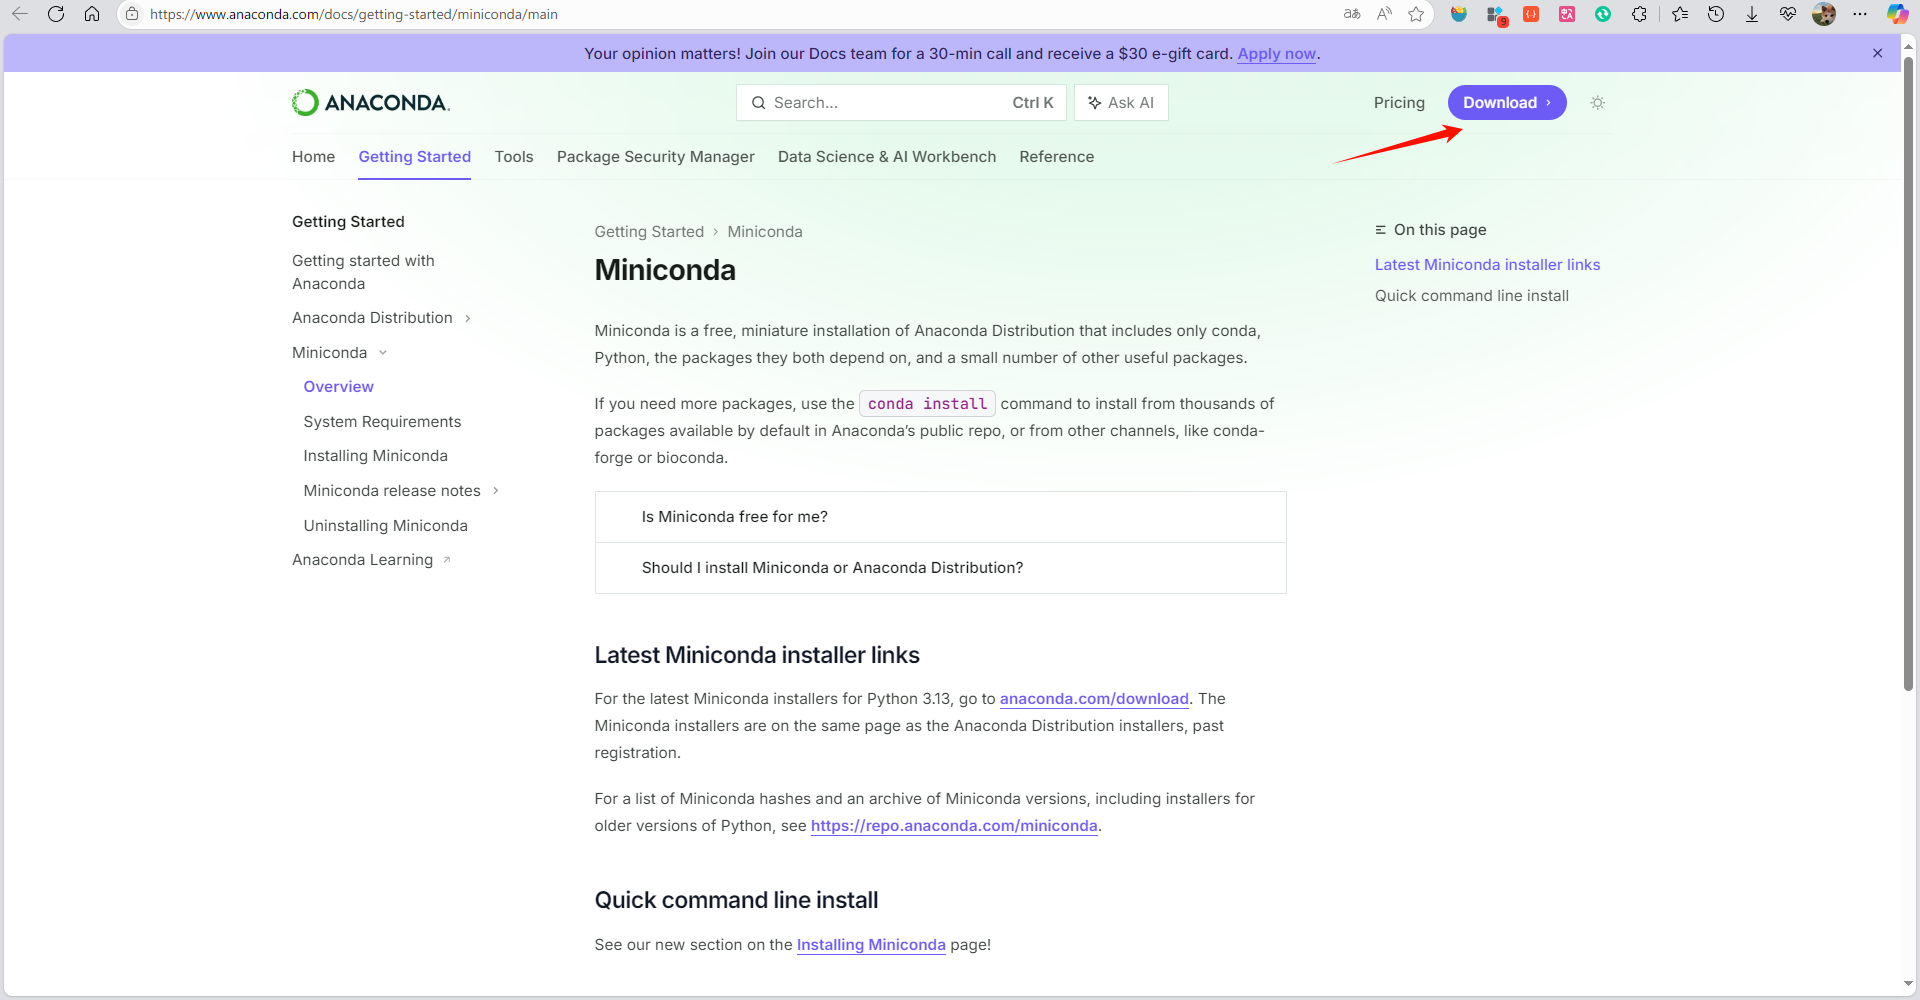This screenshot has height=1000, width=1920.
Task: Click the red bracket extension icon
Action: pos(1531,14)
